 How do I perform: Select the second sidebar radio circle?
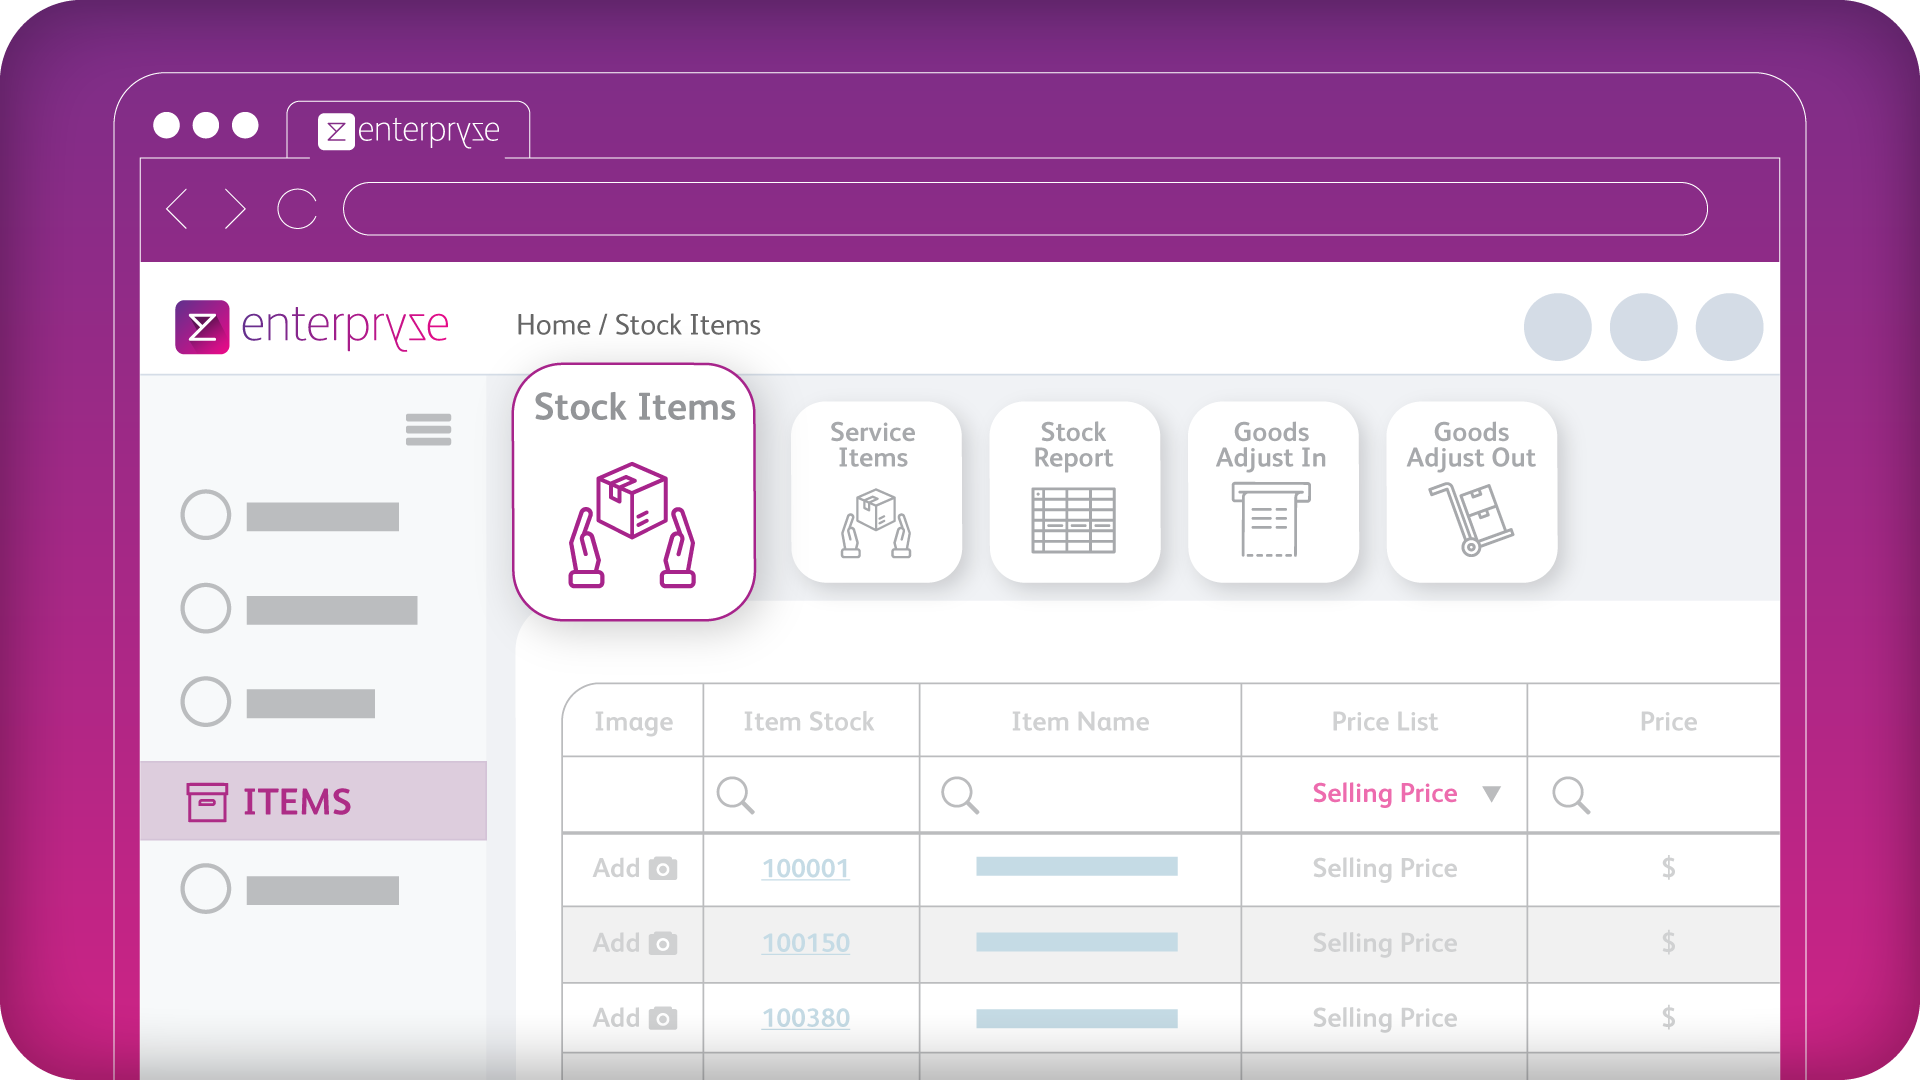[x=206, y=608]
